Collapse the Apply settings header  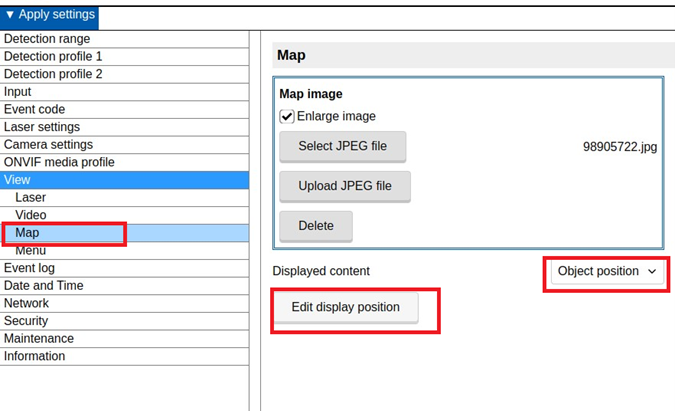click(50, 15)
